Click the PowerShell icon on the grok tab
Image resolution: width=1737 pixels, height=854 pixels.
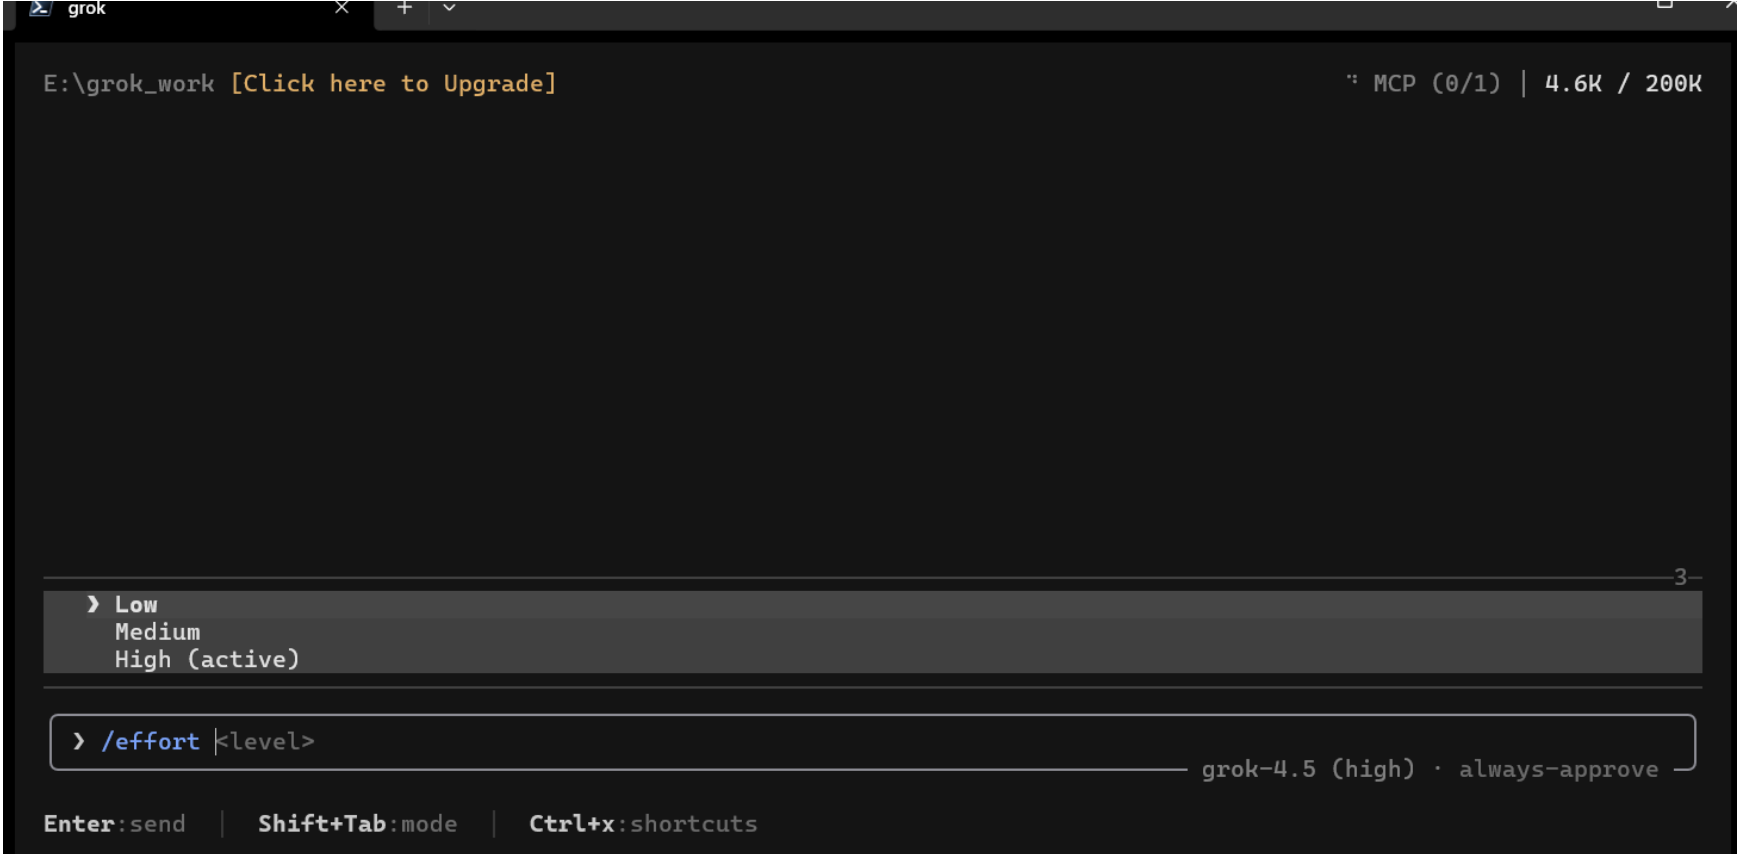pos(40,8)
